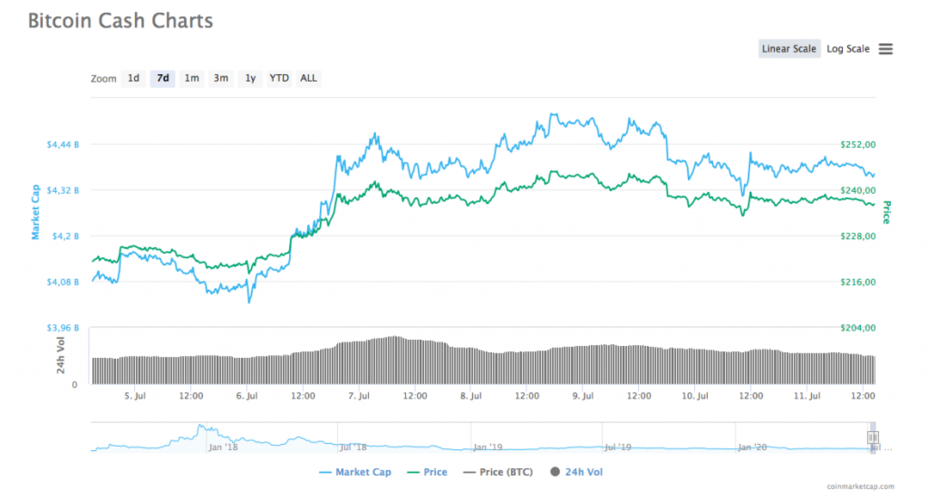This screenshot has height=500, width=928.
Task: Set zoom range to 1d
Action: [x=133, y=78]
